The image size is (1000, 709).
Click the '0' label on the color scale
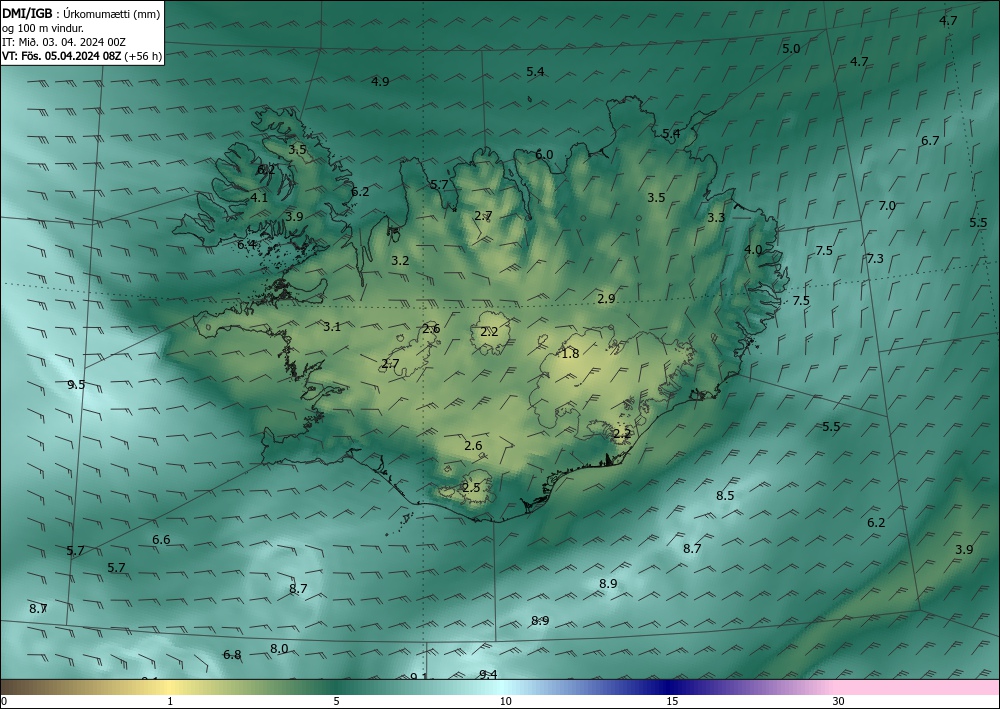[4, 702]
